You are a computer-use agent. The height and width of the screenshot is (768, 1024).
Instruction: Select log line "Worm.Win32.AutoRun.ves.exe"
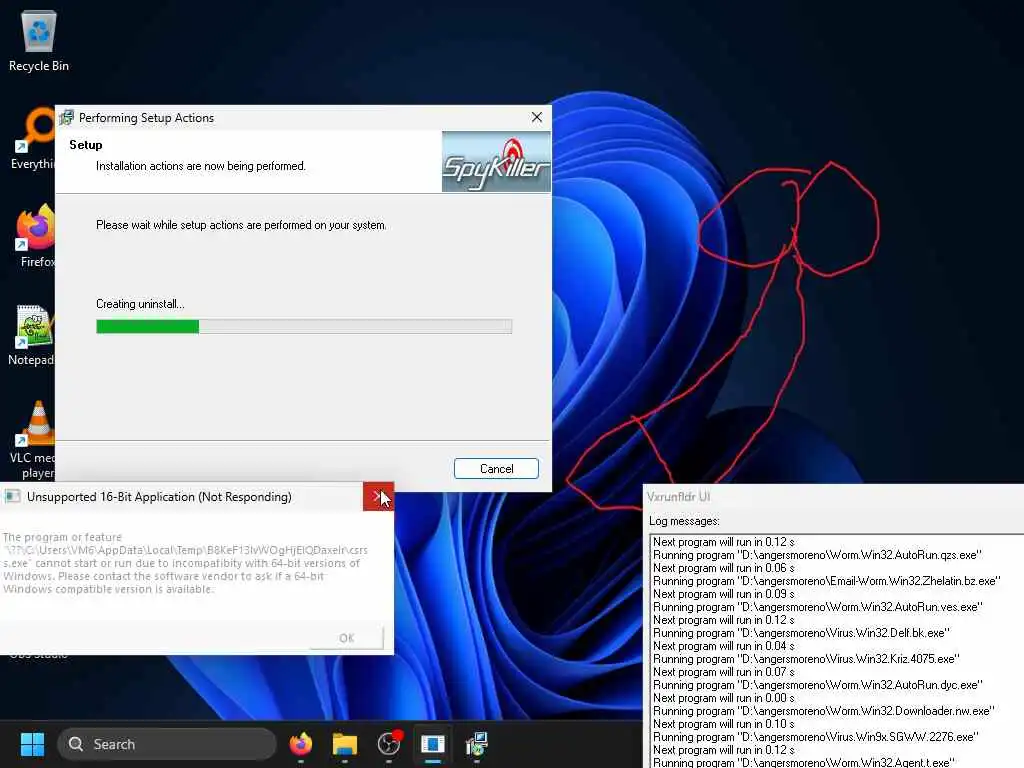pyautogui.click(x=818, y=607)
